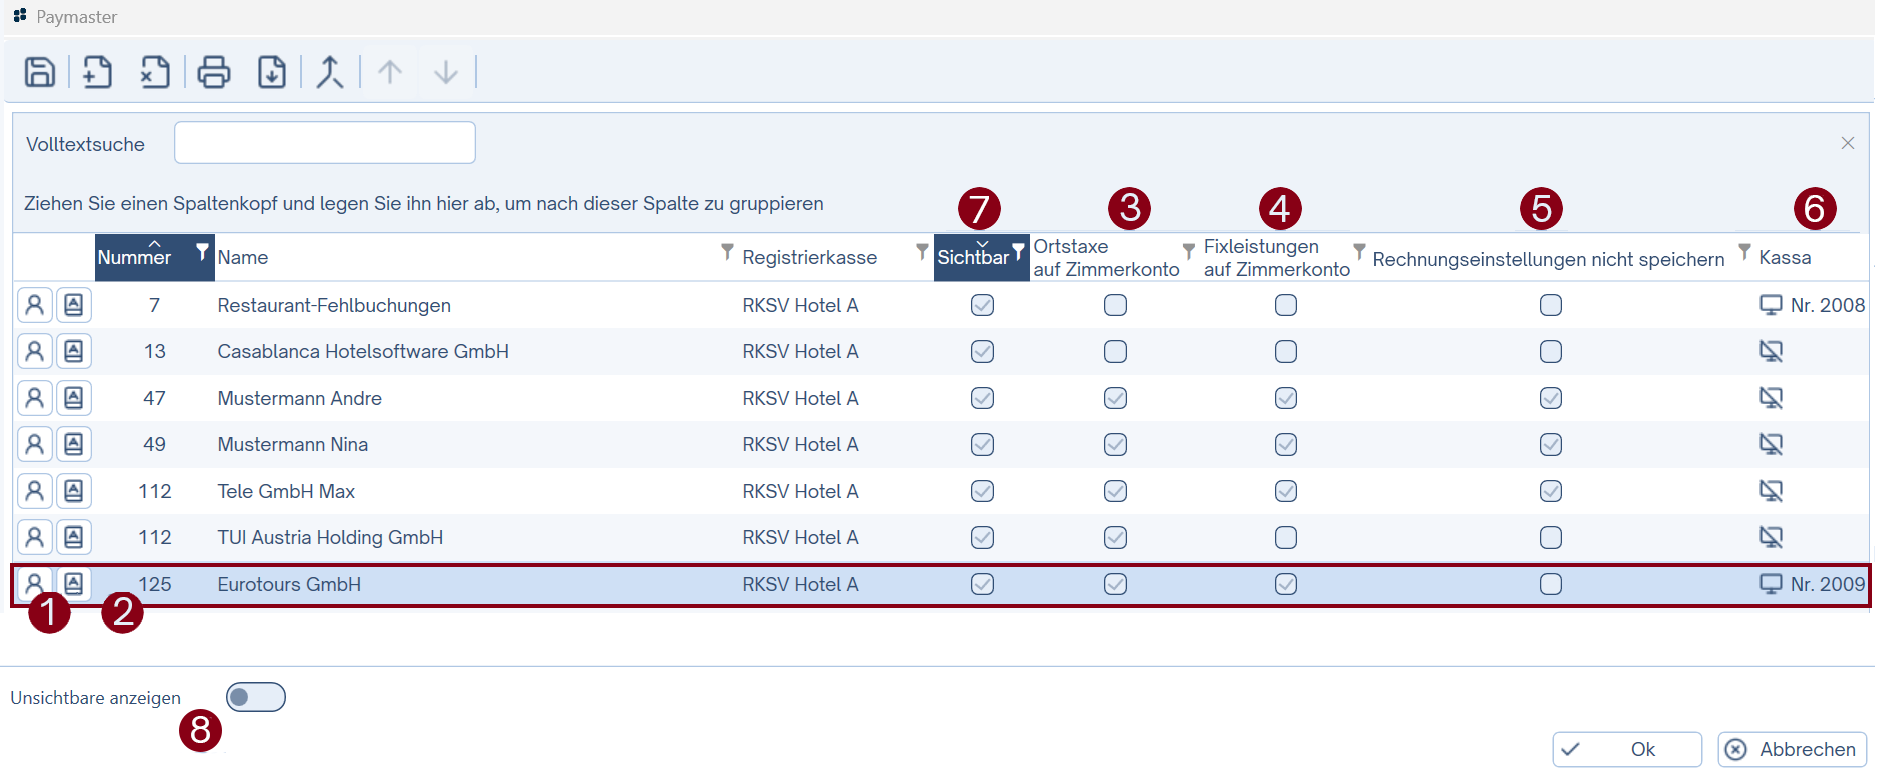Click the Abbrechen button
This screenshot has width=1884, height=775.
[x=1792, y=749]
